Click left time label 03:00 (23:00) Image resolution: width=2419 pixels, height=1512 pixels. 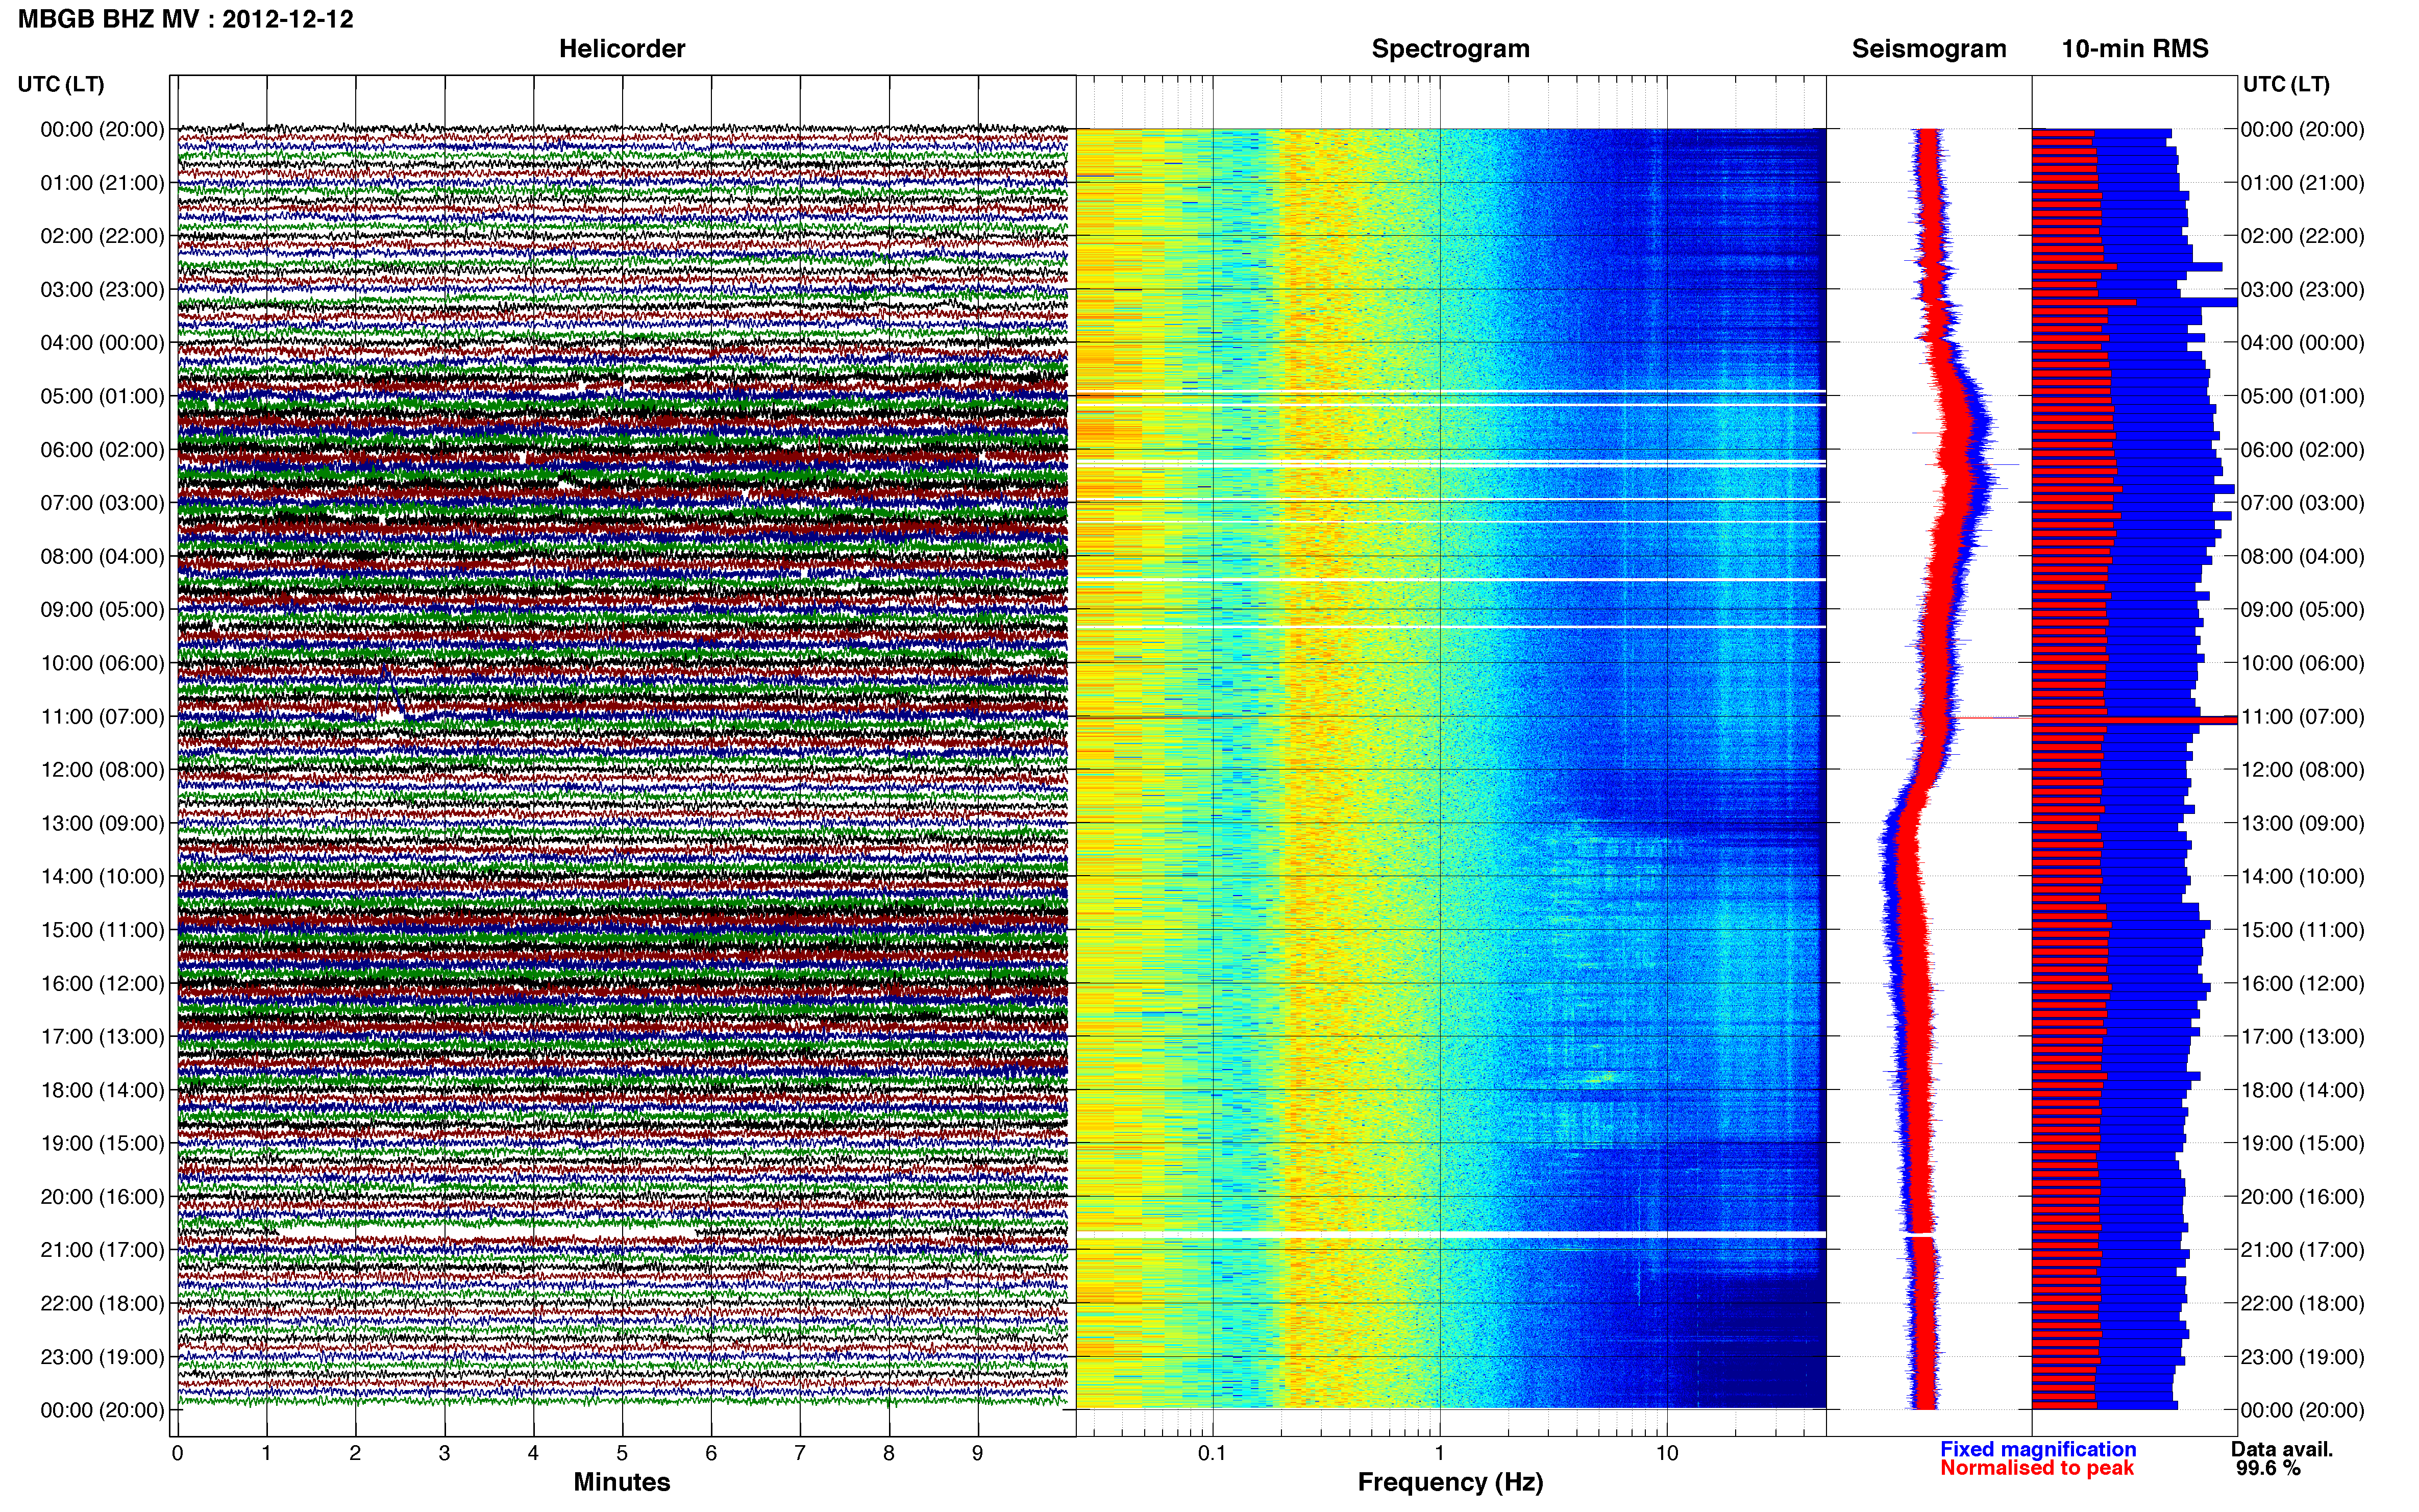(102, 290)
